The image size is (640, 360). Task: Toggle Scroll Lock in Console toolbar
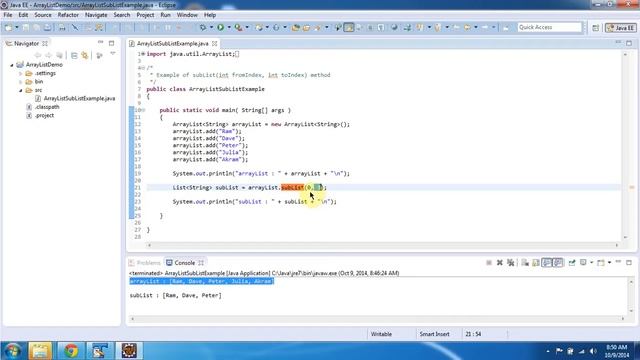pos(536,262)
